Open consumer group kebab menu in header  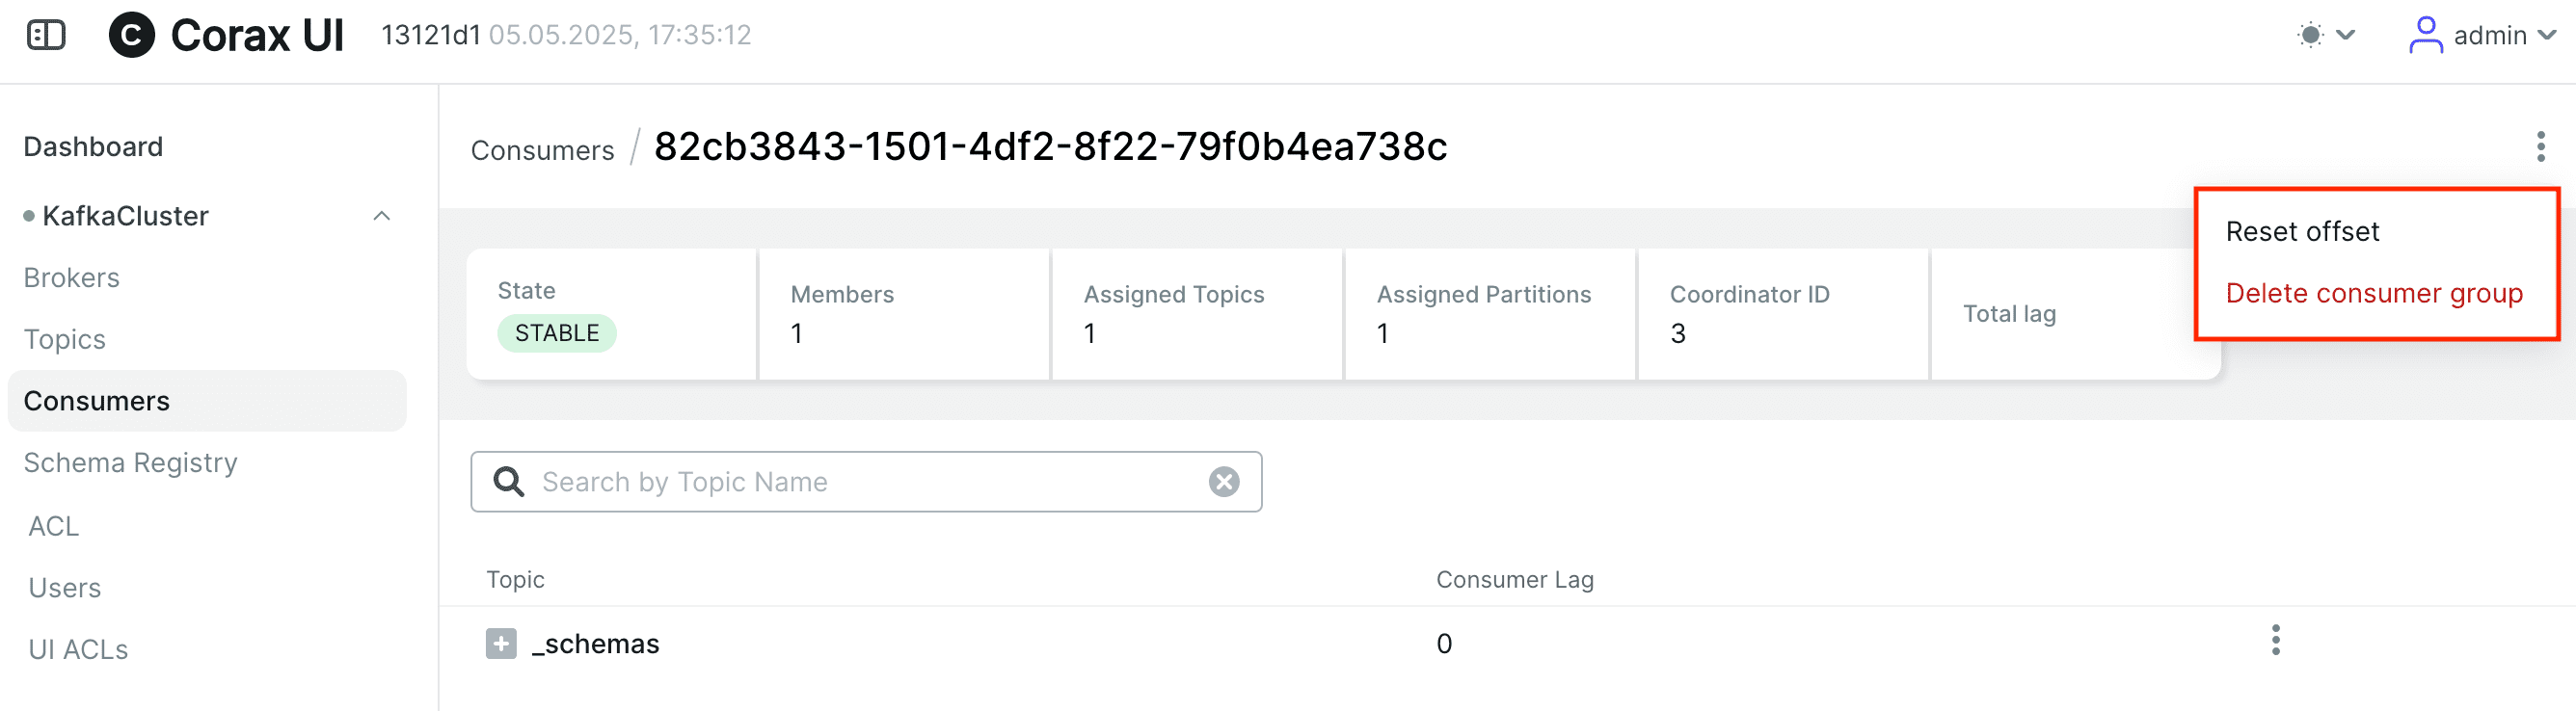click(x=2540, y=147)
